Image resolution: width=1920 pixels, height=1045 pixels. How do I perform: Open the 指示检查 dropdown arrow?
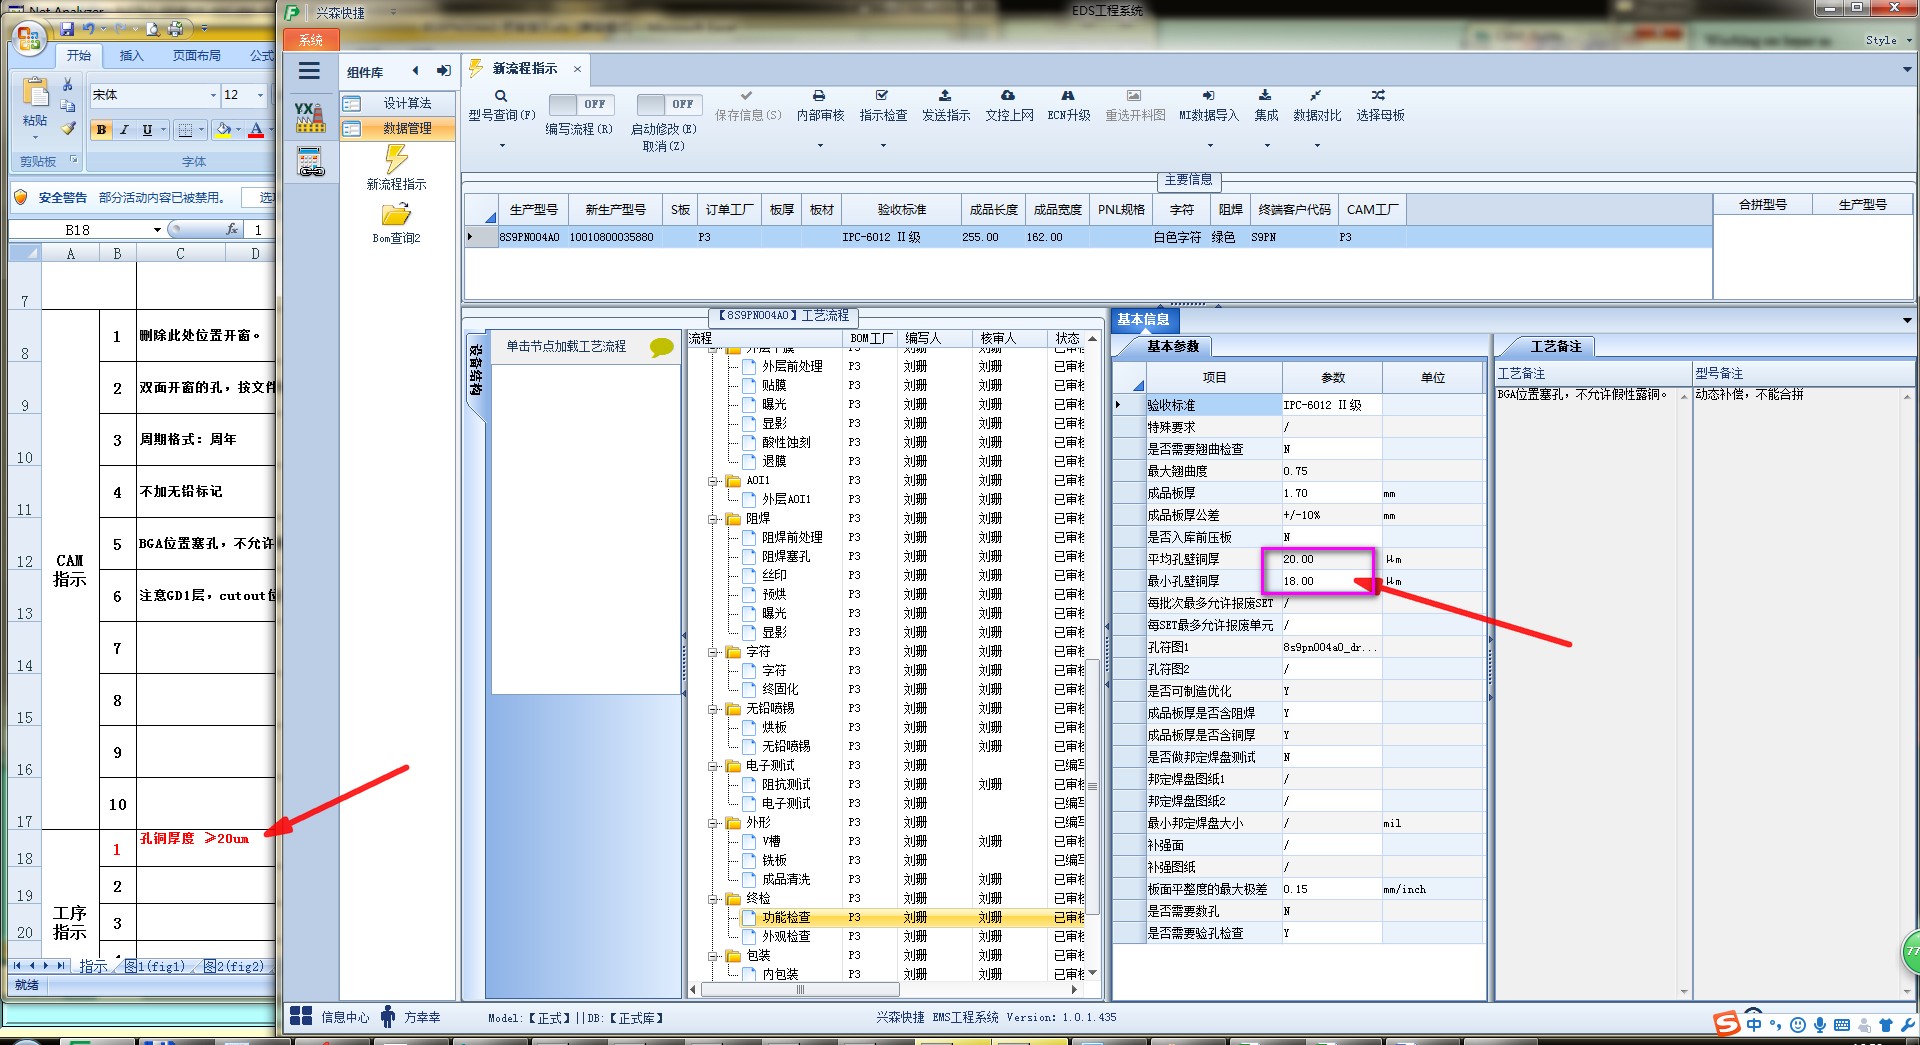pyautogui.click(x=883, y=146)
